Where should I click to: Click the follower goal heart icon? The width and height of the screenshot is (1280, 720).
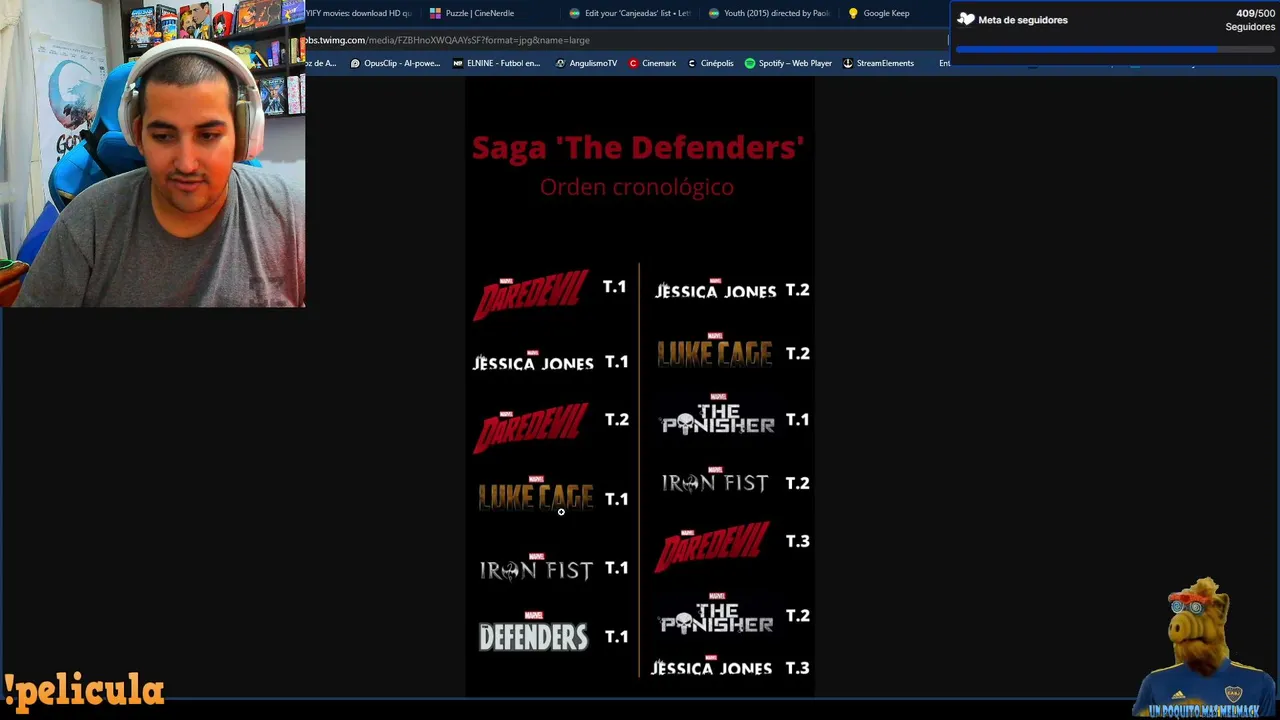coord(966,19)
